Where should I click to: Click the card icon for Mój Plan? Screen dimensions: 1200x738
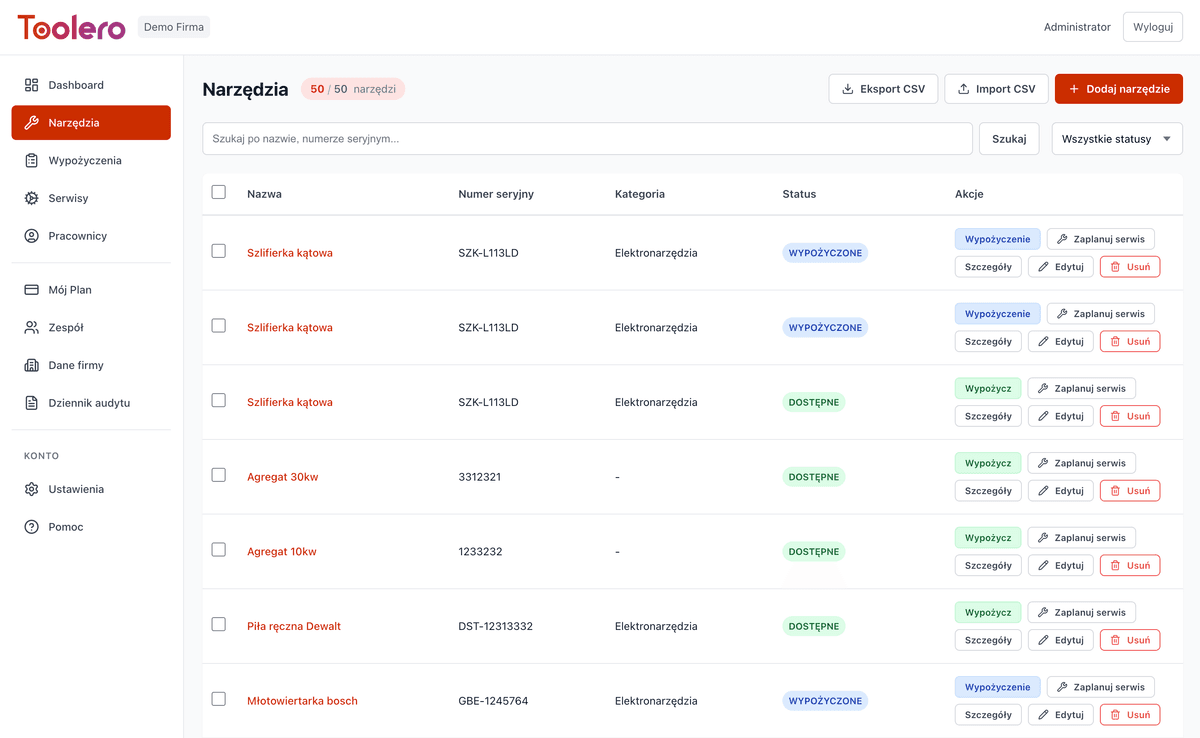31,290
